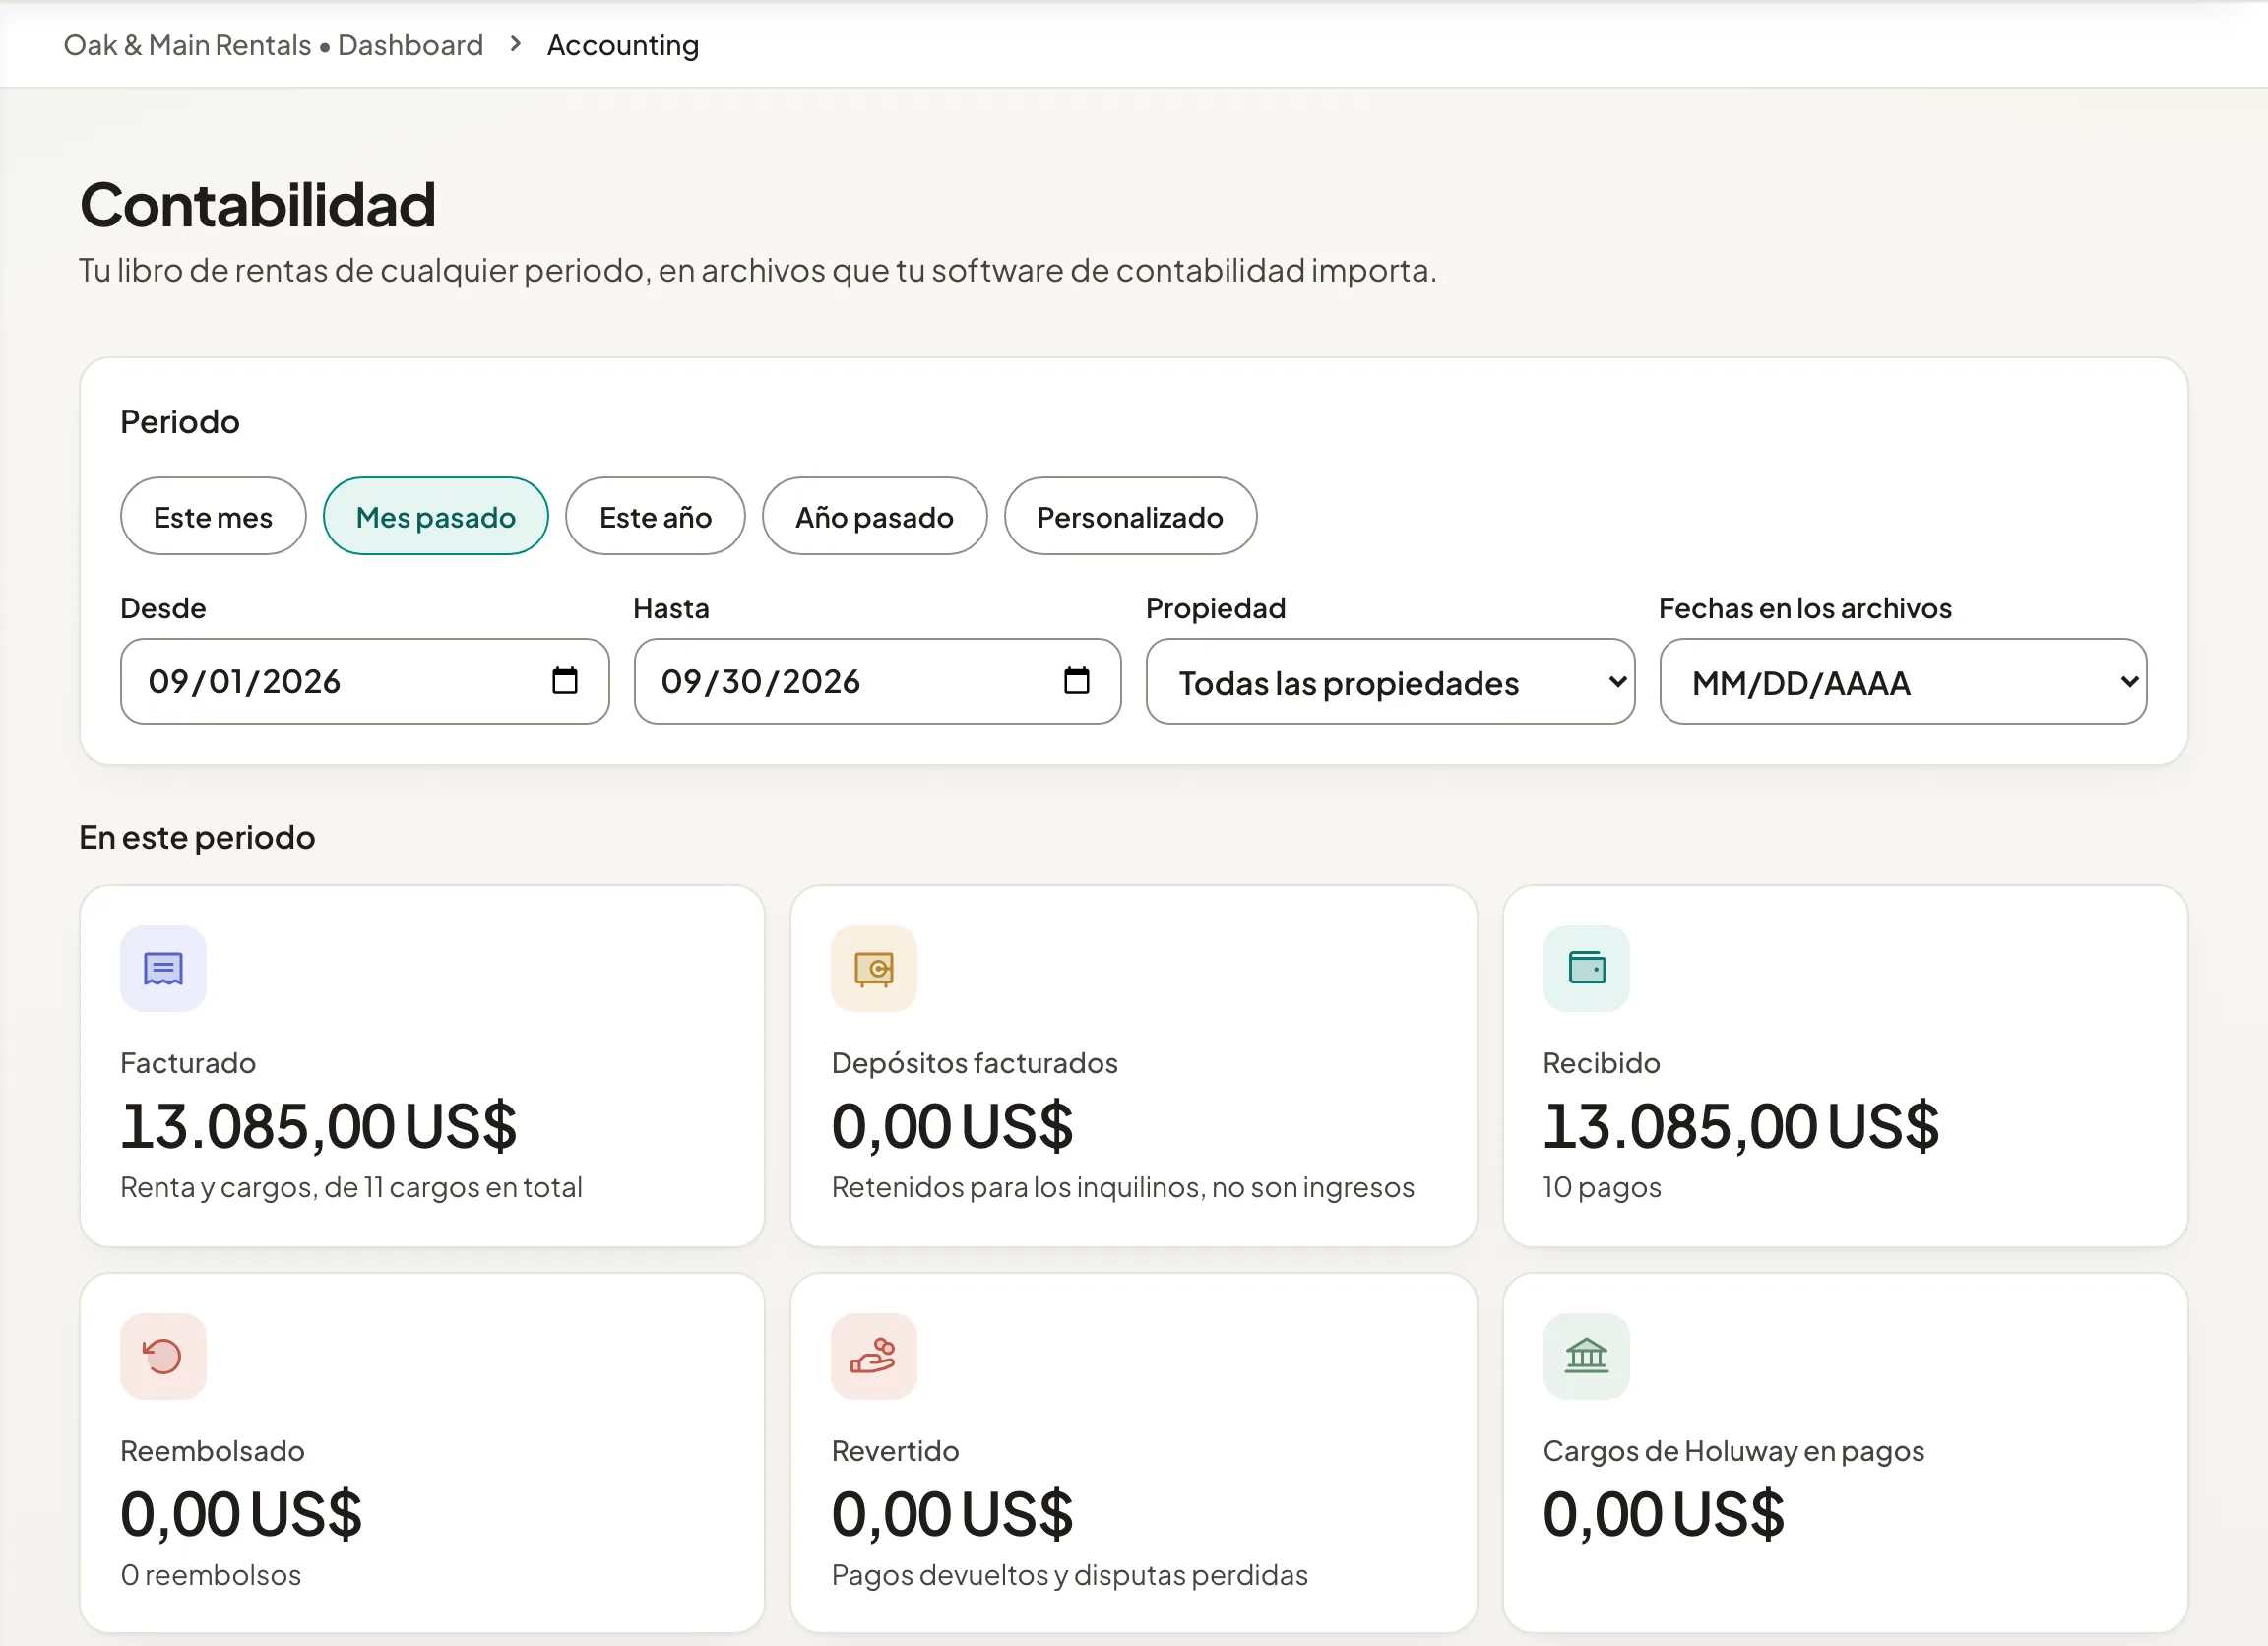Click the 'Cargos de Holuway en pagos' label

(x=1733, y=1451)
